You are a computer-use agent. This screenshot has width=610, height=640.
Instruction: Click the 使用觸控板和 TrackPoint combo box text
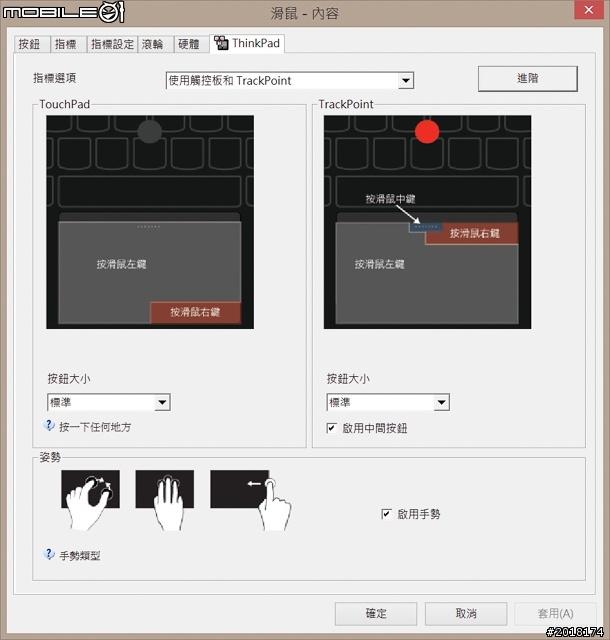click(230, 81)
